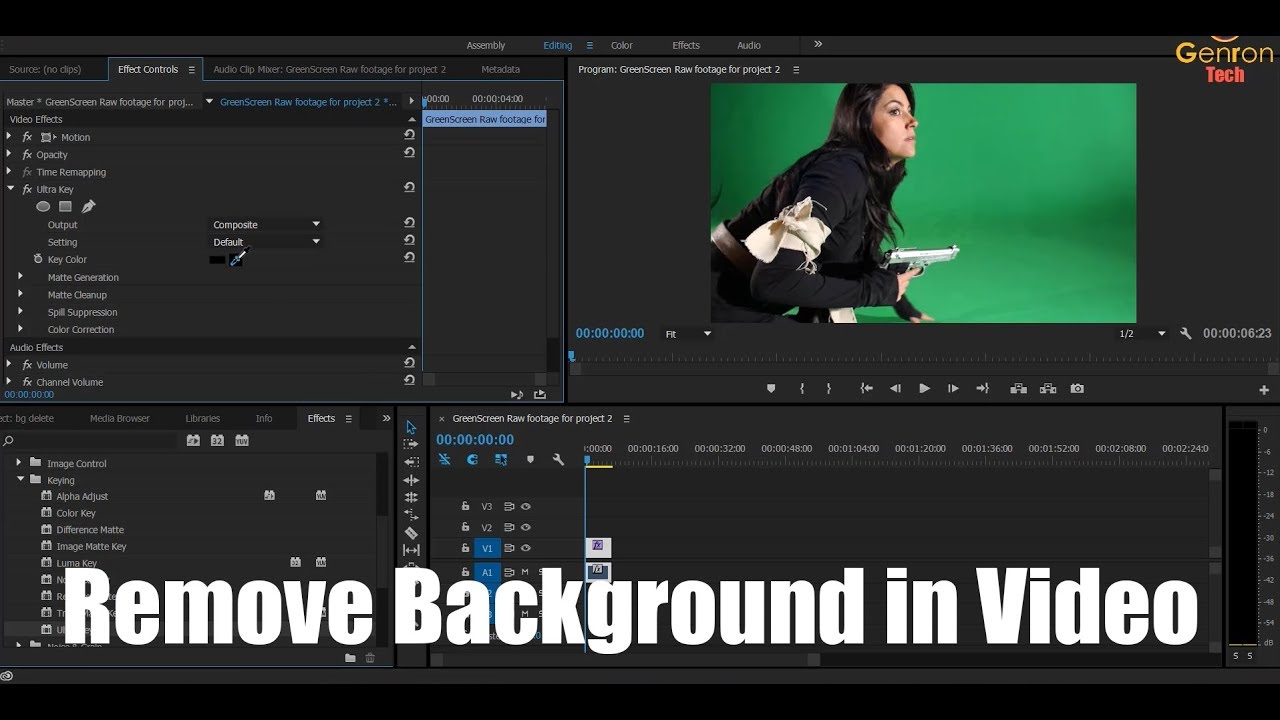Viewport: 1280px width, 720px height.
Task: Filter effects by 32-bit color
Action: point(217,440)
